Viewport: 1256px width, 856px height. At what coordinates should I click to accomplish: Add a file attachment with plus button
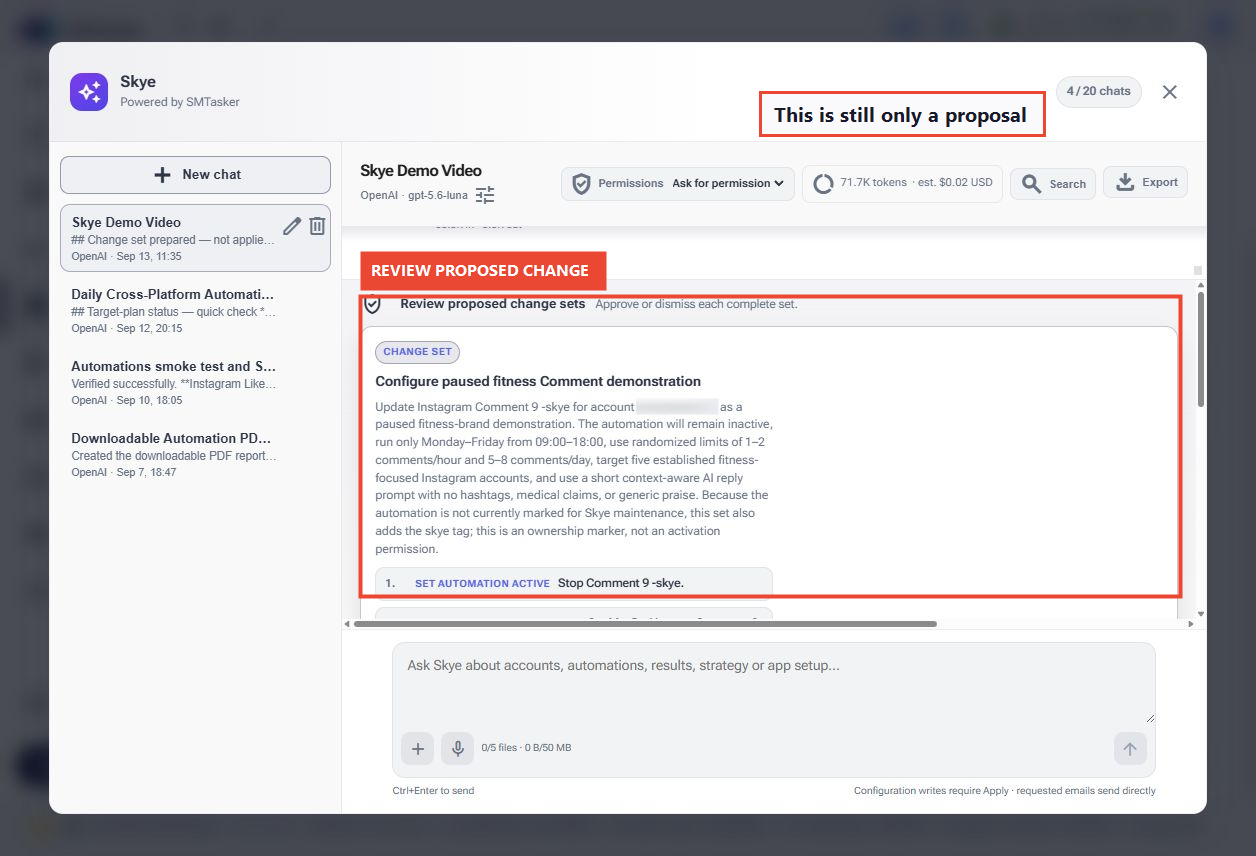click(418, 748)
